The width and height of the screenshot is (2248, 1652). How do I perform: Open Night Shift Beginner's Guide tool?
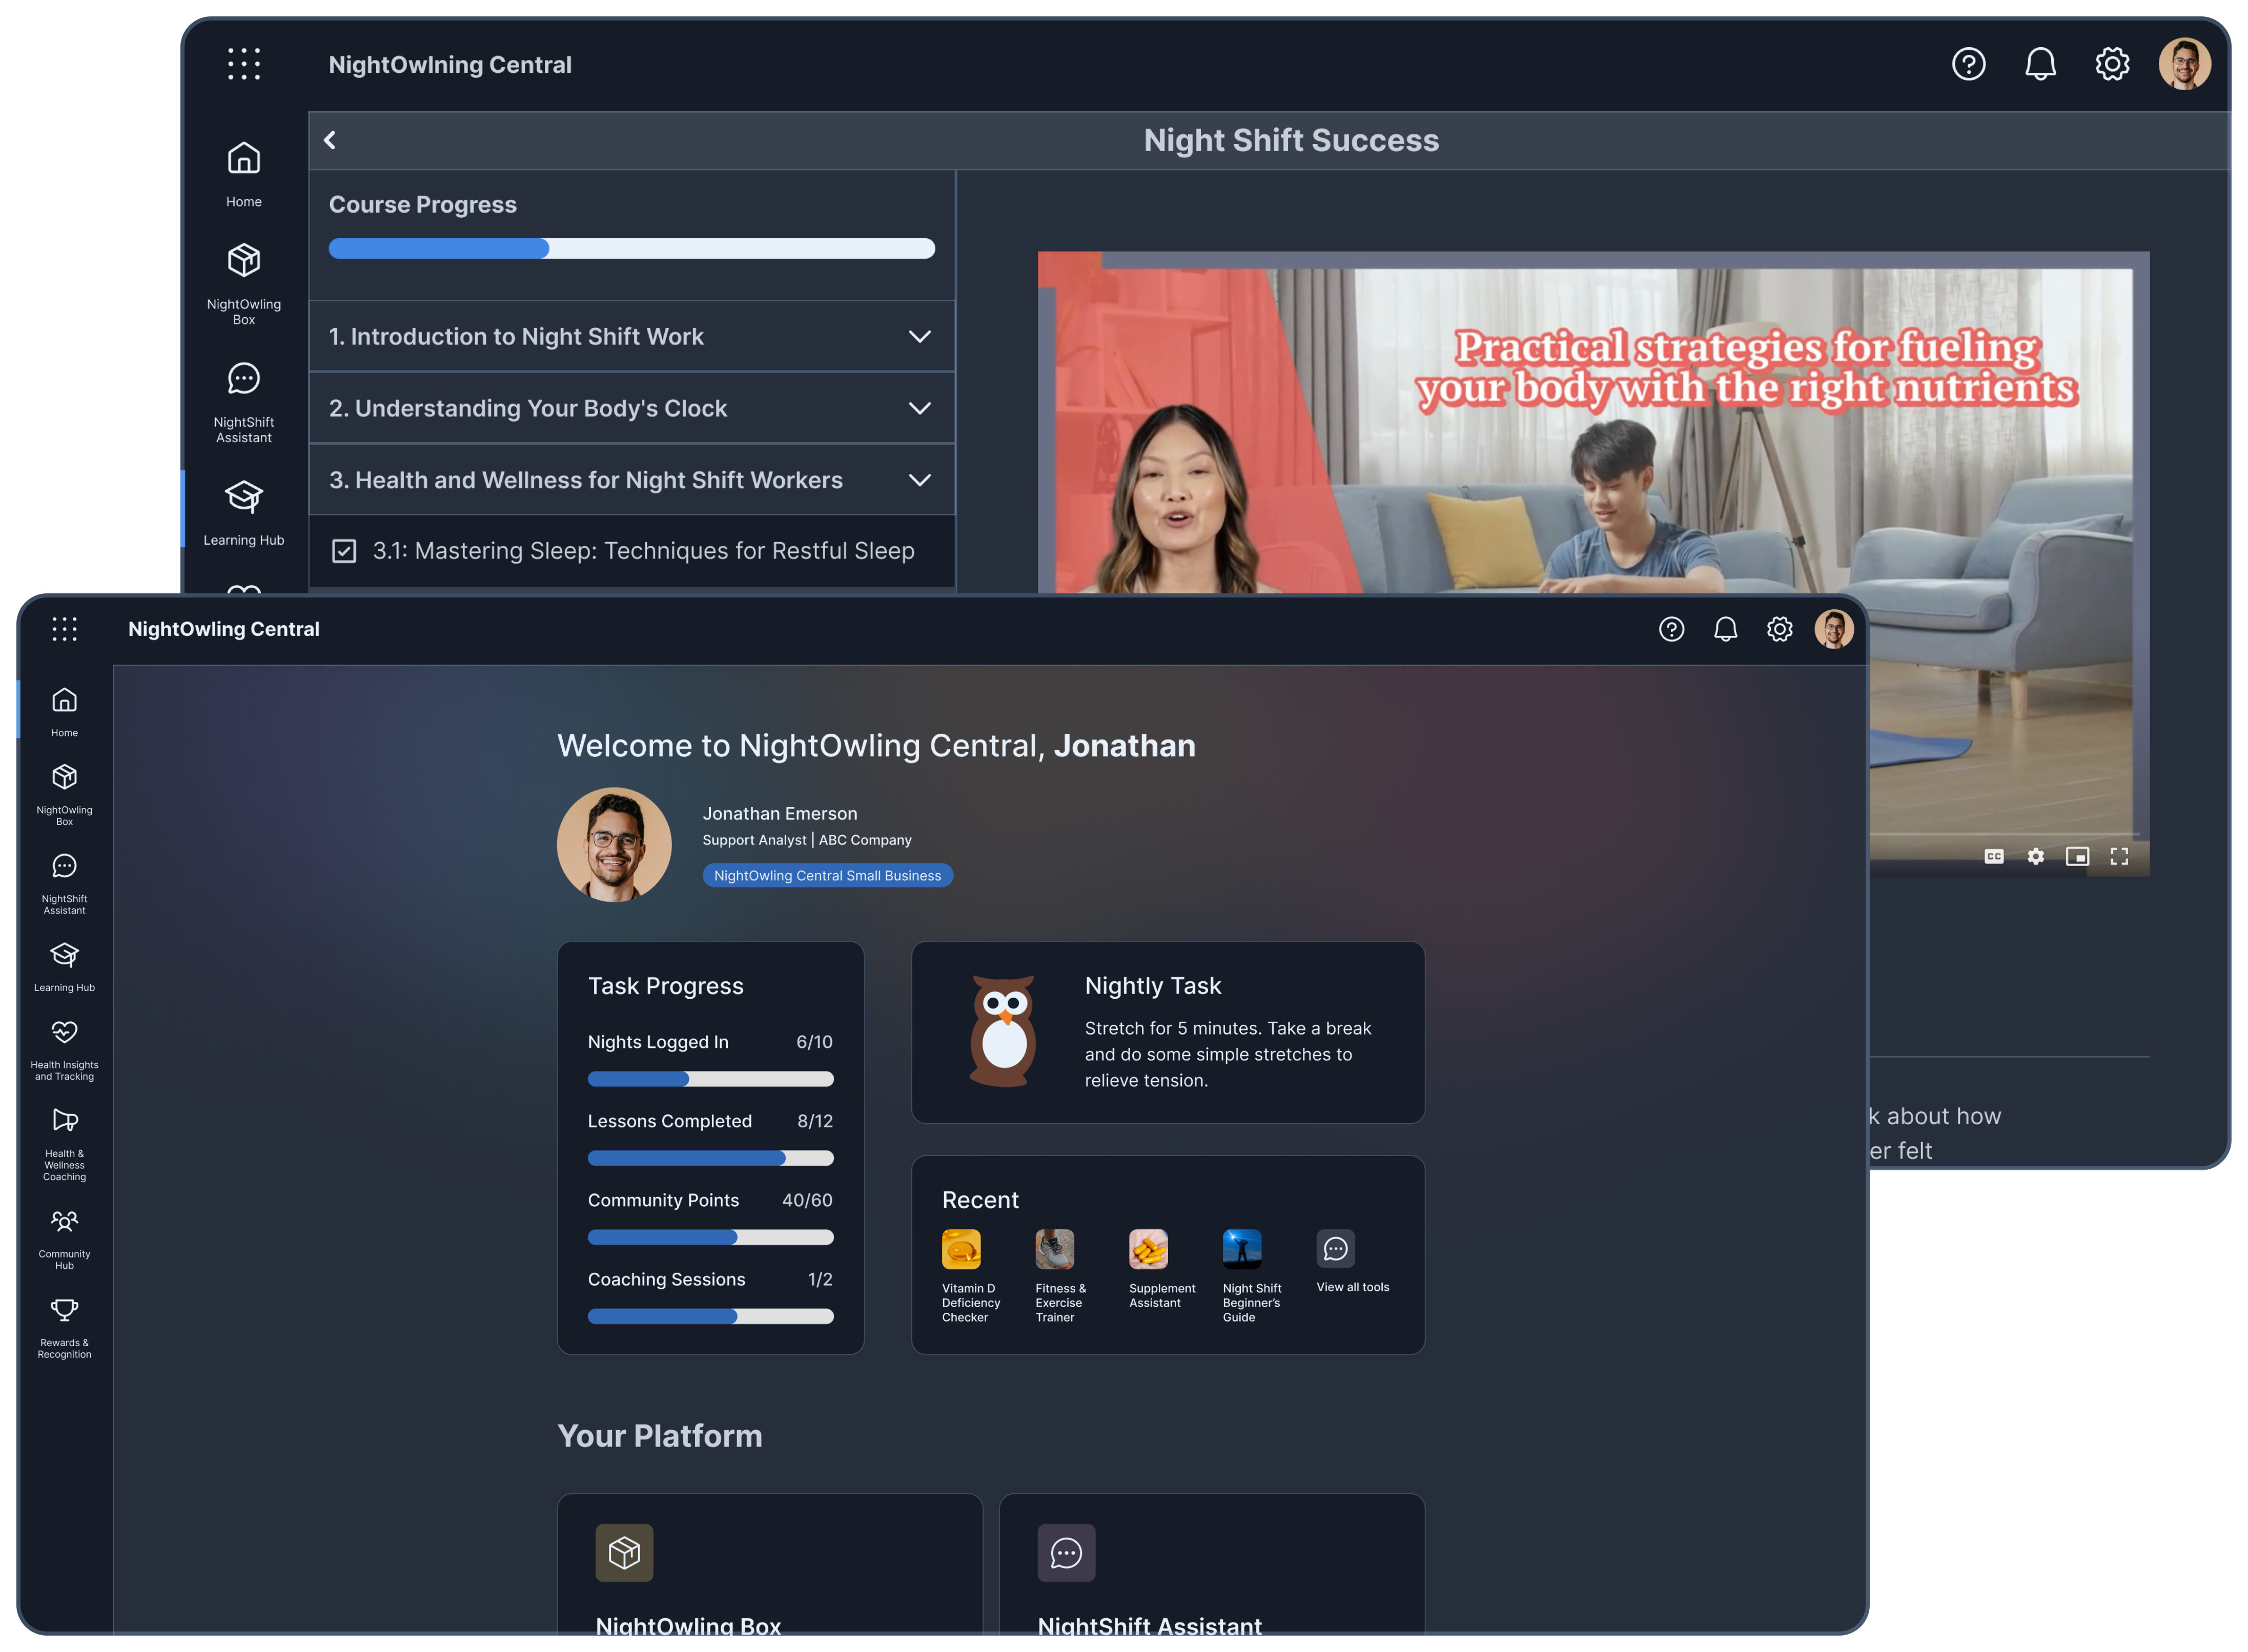pyautogui.click(x=1251, y=1276)
